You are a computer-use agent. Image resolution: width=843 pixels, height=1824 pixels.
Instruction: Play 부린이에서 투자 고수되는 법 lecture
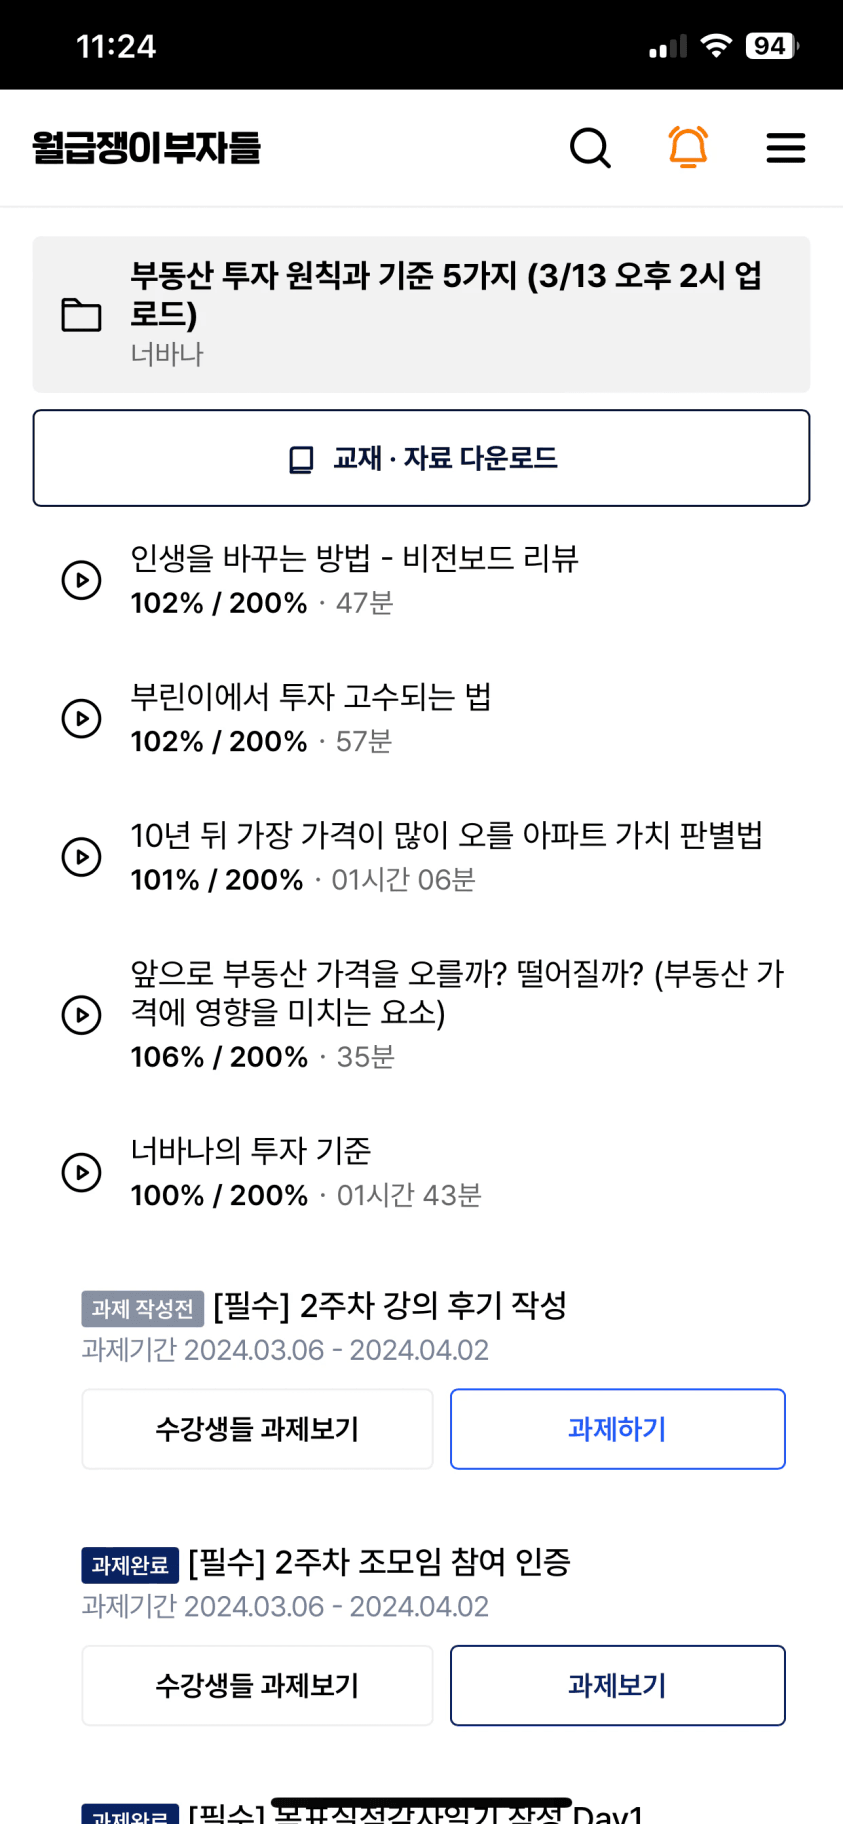tap(82, 718)
